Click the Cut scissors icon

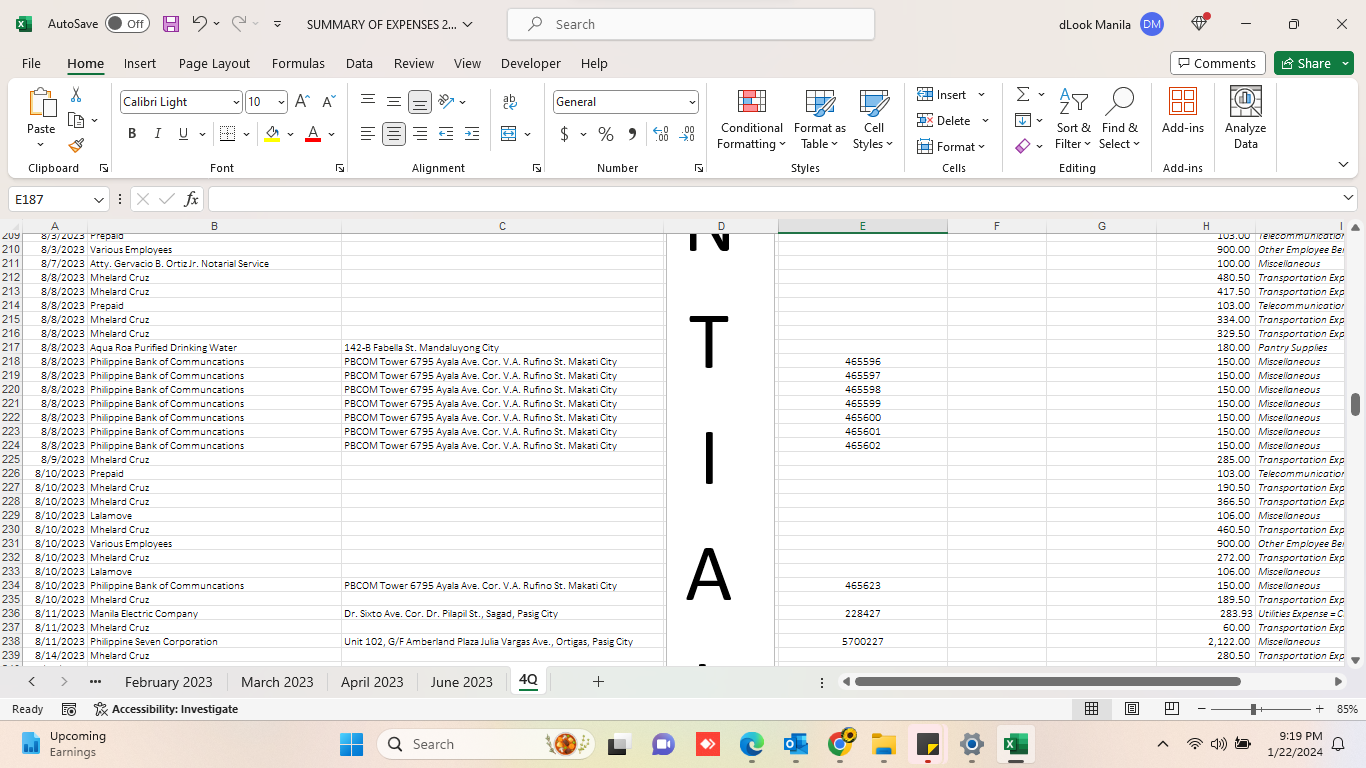coord(75,95)
